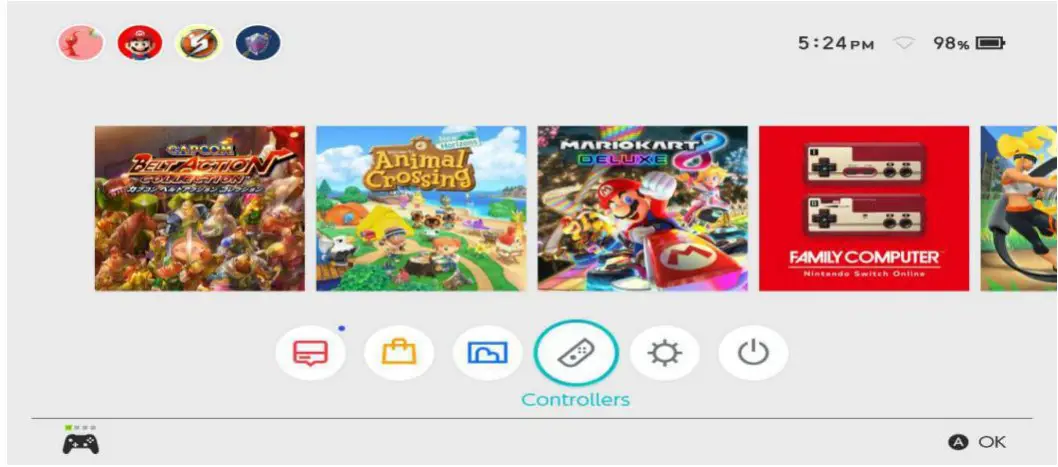Launch Animal Crossing New Horizons
1058x467 pixels.
click(x=421, y=209)
